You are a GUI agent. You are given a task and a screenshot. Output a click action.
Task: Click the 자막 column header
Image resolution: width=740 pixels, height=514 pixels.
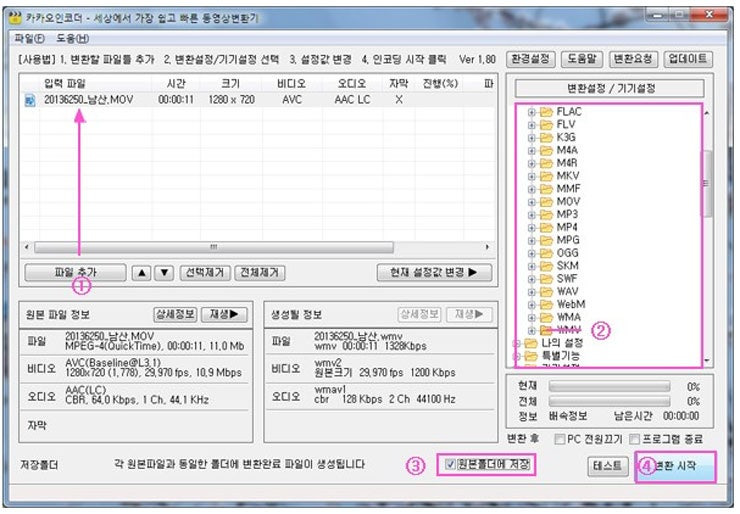(x=399, y=84)
